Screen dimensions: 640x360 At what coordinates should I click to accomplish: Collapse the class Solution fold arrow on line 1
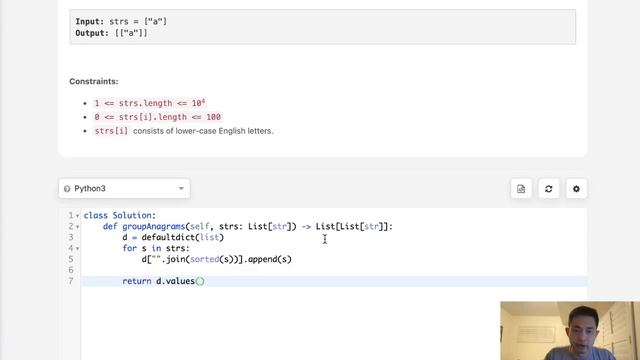click(x=78, y=216)
